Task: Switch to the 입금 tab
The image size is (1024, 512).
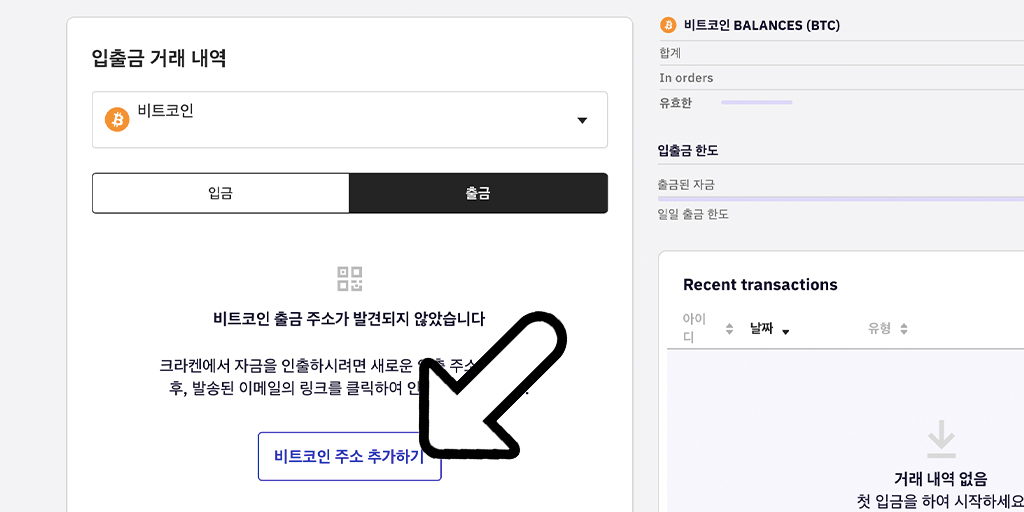Action: click(221, 193)
